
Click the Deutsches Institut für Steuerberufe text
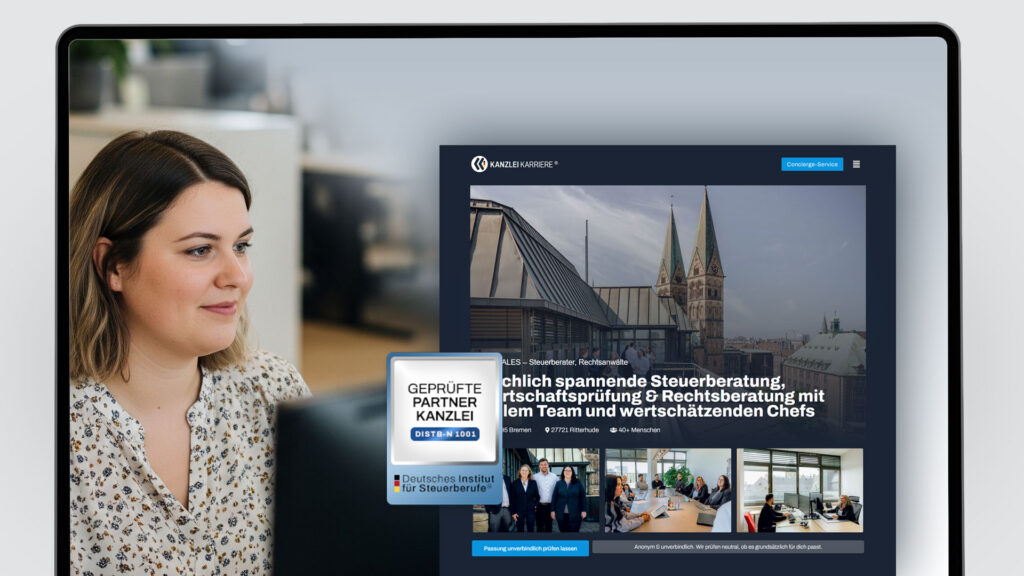pos(450,484)
